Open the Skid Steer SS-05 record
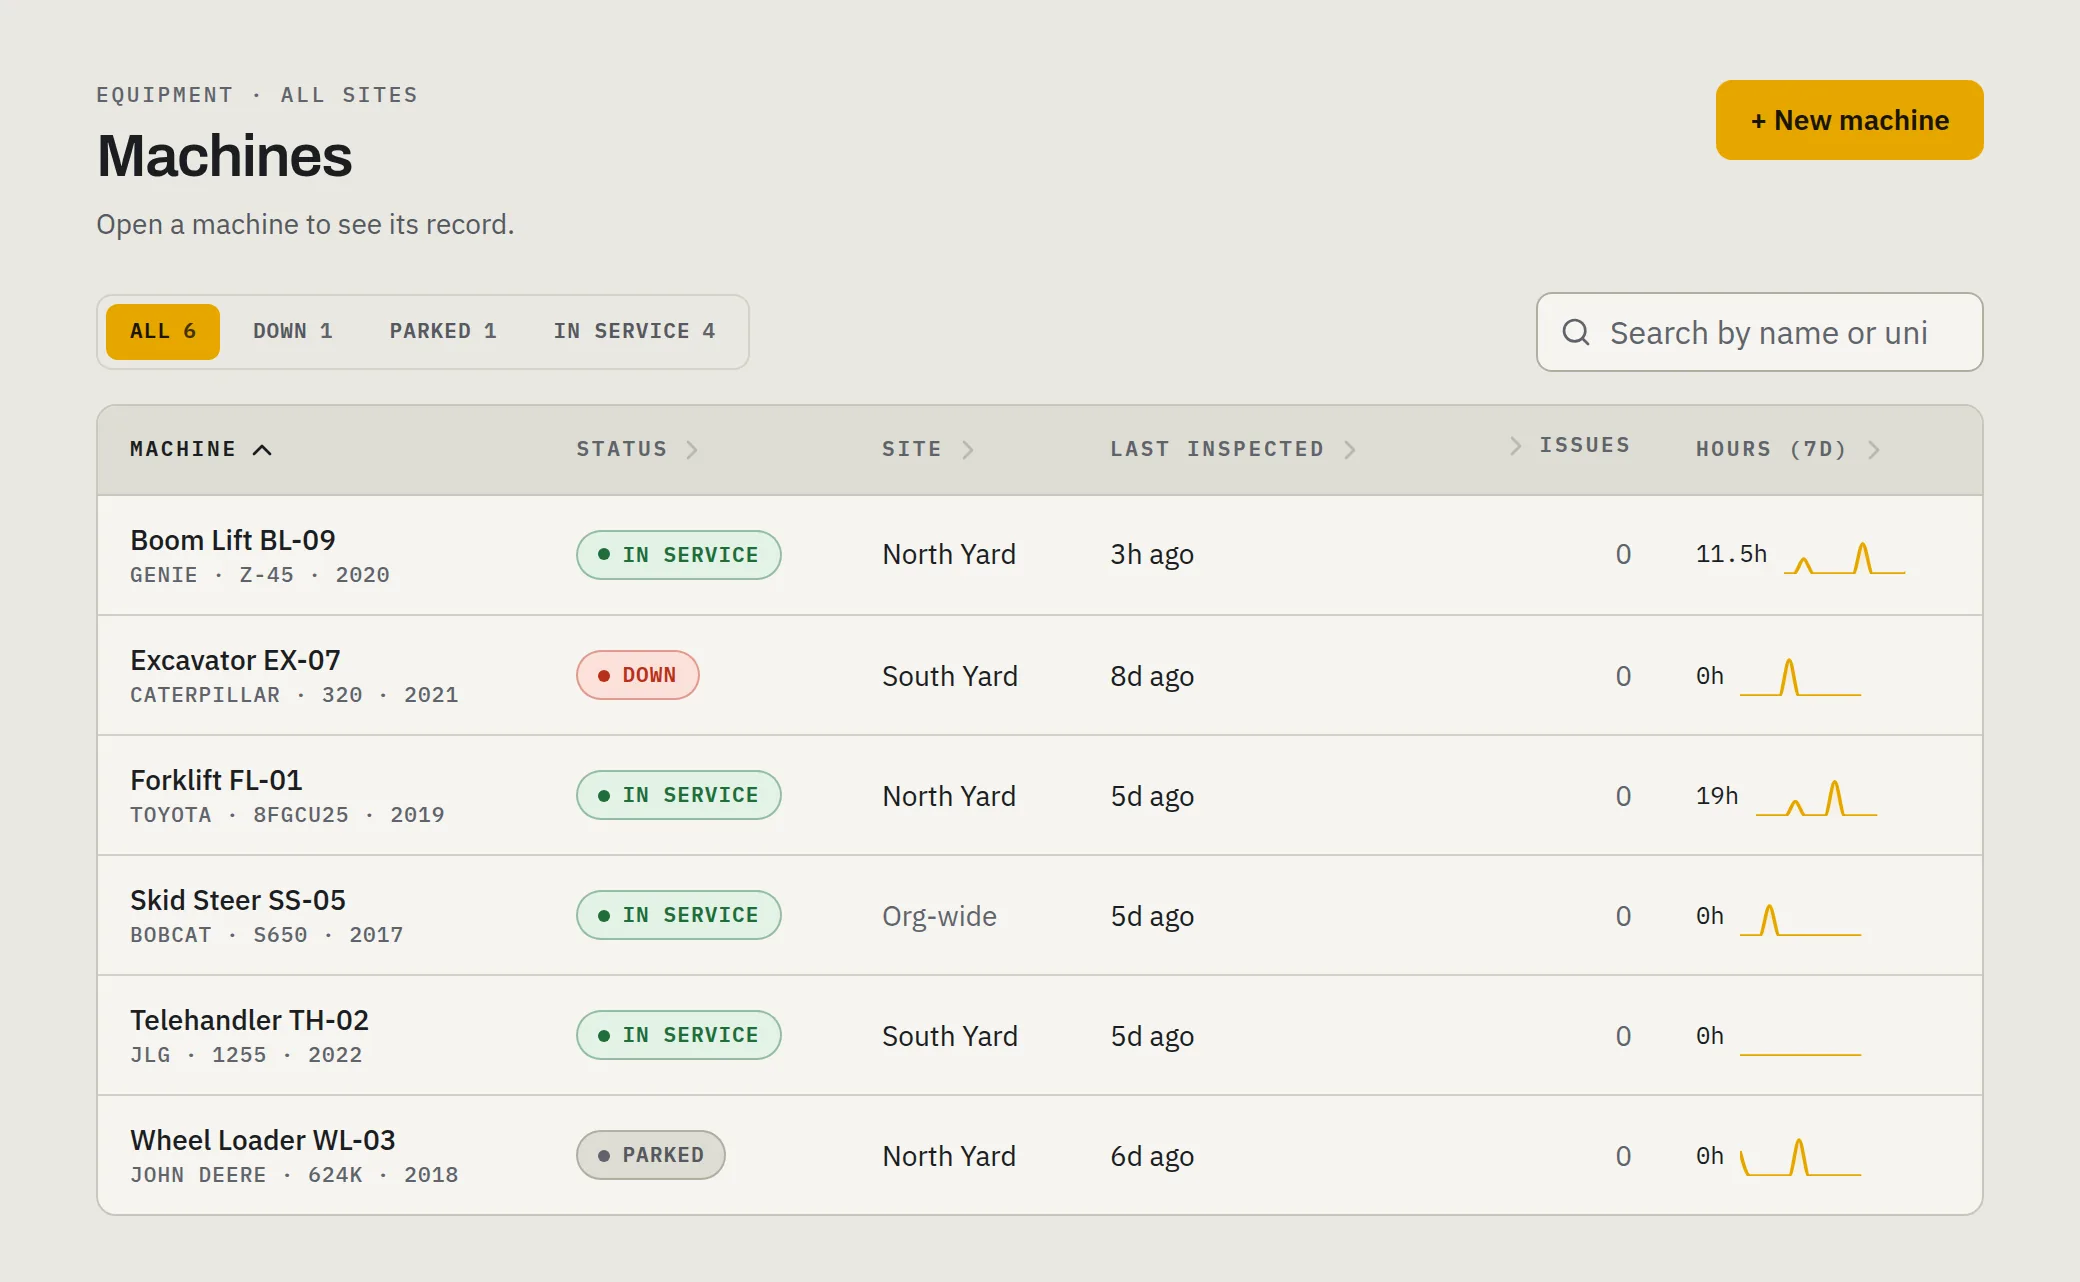This screenshot has height=1282, width=2080. click(1040, 915)
